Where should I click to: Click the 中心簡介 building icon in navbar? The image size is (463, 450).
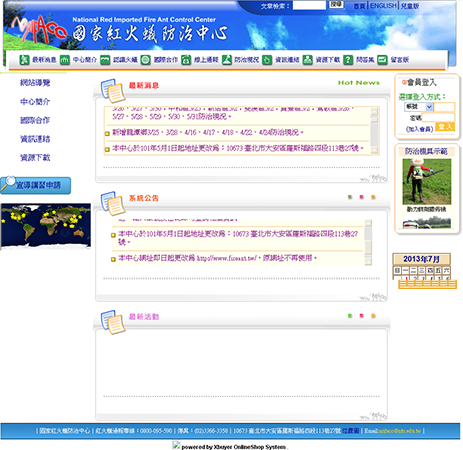[65, 60]
